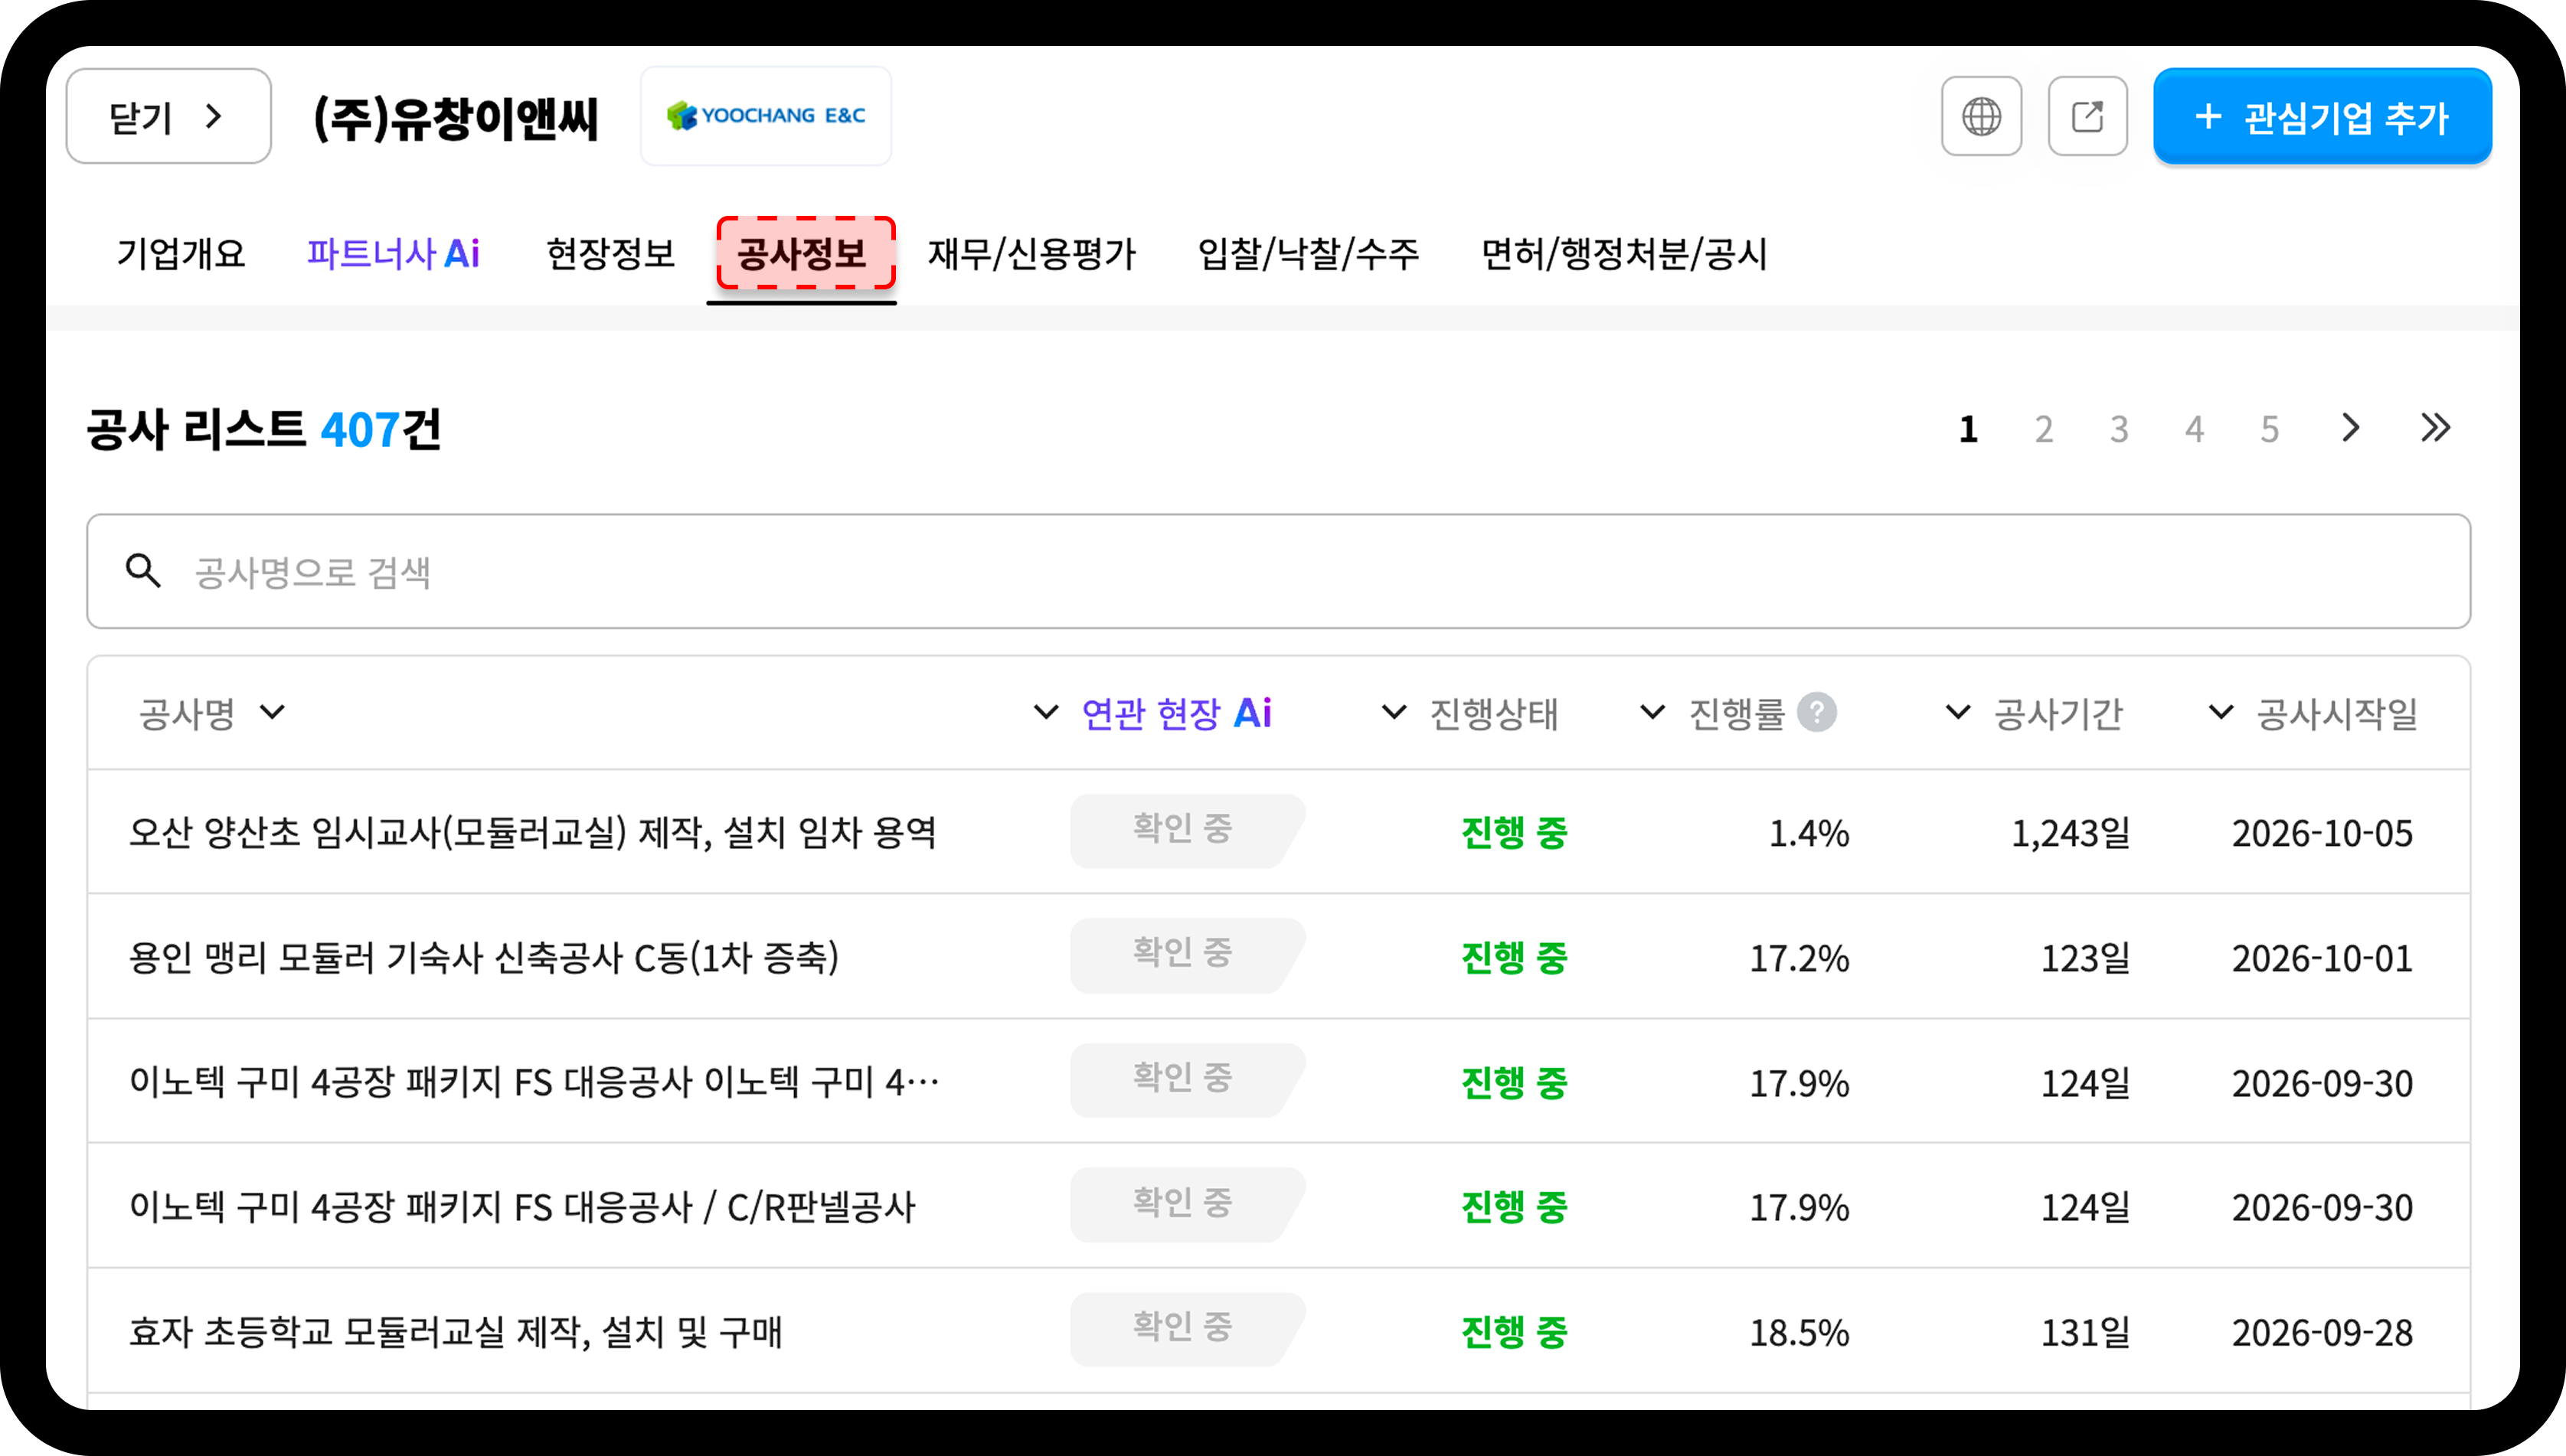Click the search magnifier icon
Screen dimensions: 2566x1456
(x=143, y=571)
